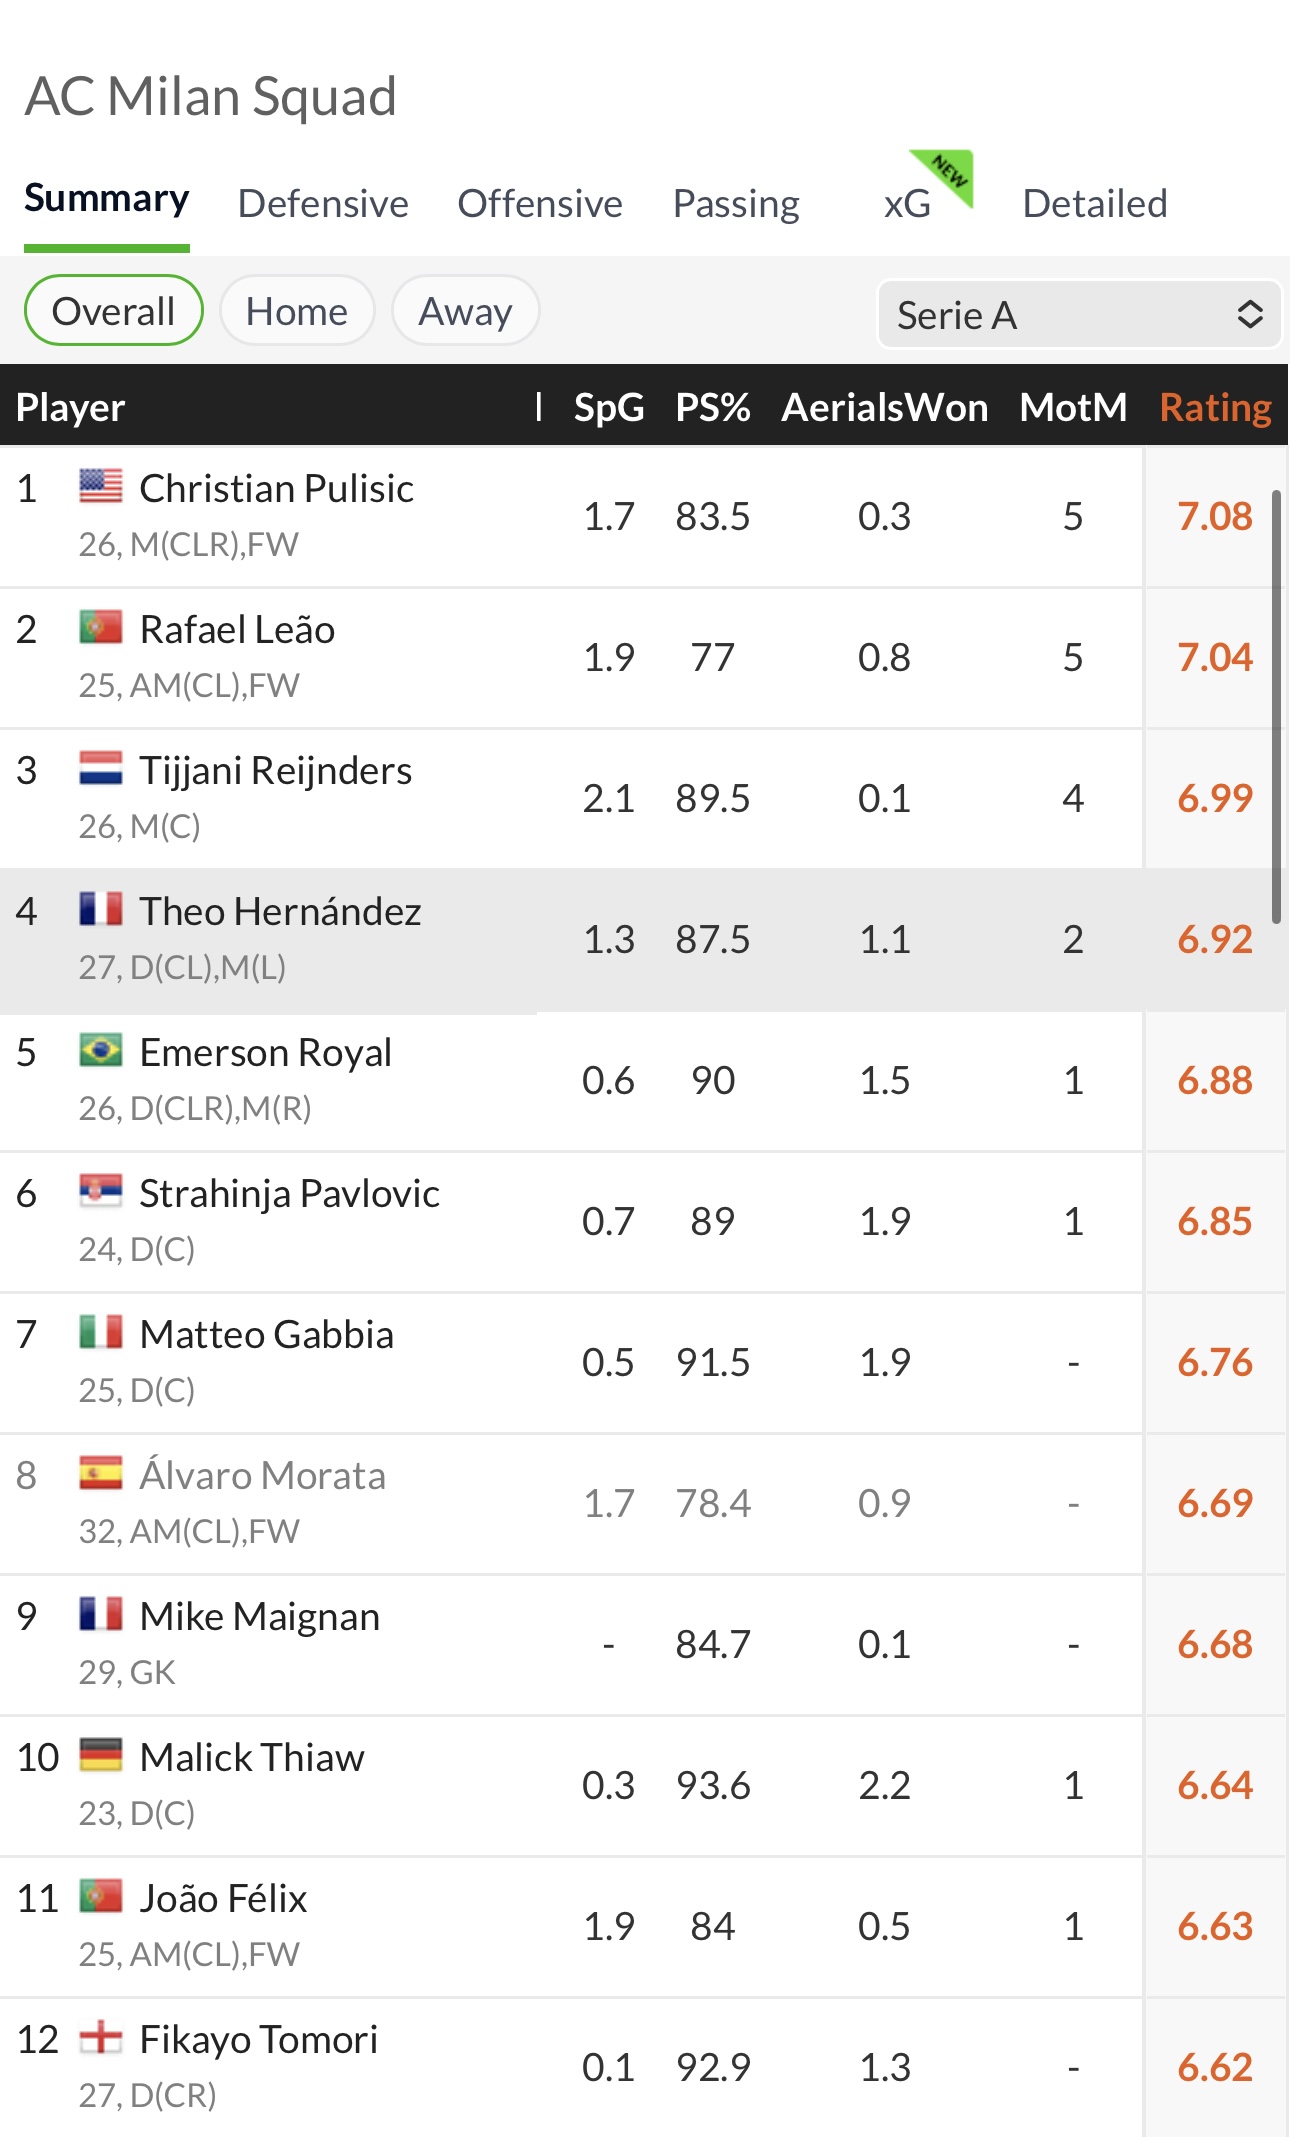Click the Italy flag next to Matteo Gabbia
Image resolution: width=1290 pixels, height=2137 pixels.
pos(100,1333)
